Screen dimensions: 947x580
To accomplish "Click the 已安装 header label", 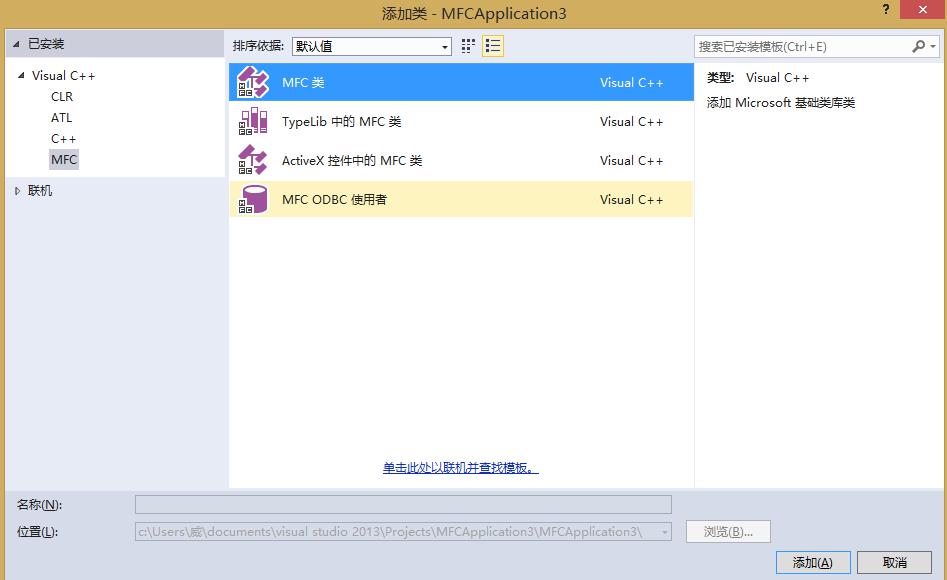I will pyautogui.click(x=46, y=44).
